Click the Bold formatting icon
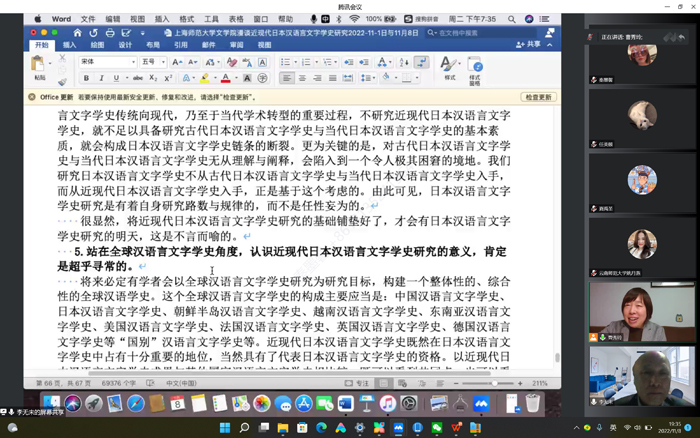700x438 pixels. pyautogui.click(x=86, y=77)
